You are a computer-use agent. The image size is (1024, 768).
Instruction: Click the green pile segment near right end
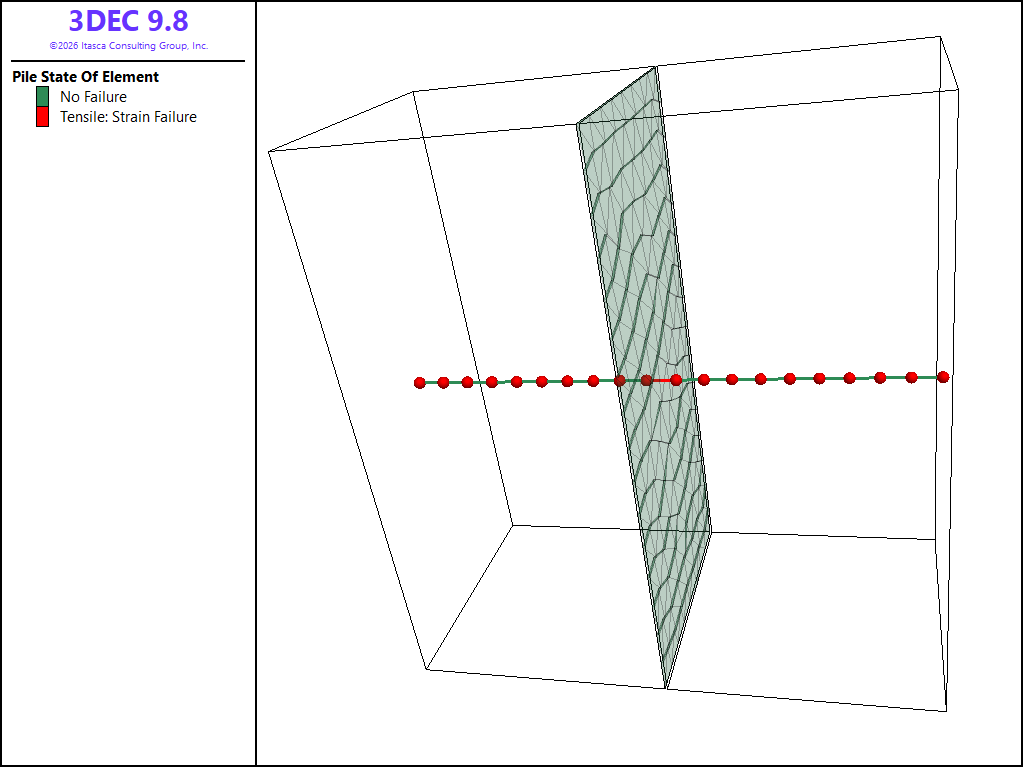[x=896, y=377]
